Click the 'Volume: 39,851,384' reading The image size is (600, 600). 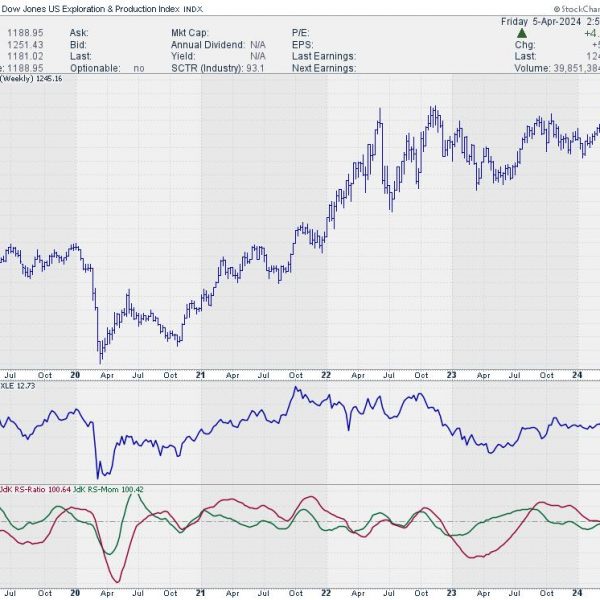click(557, 68)
